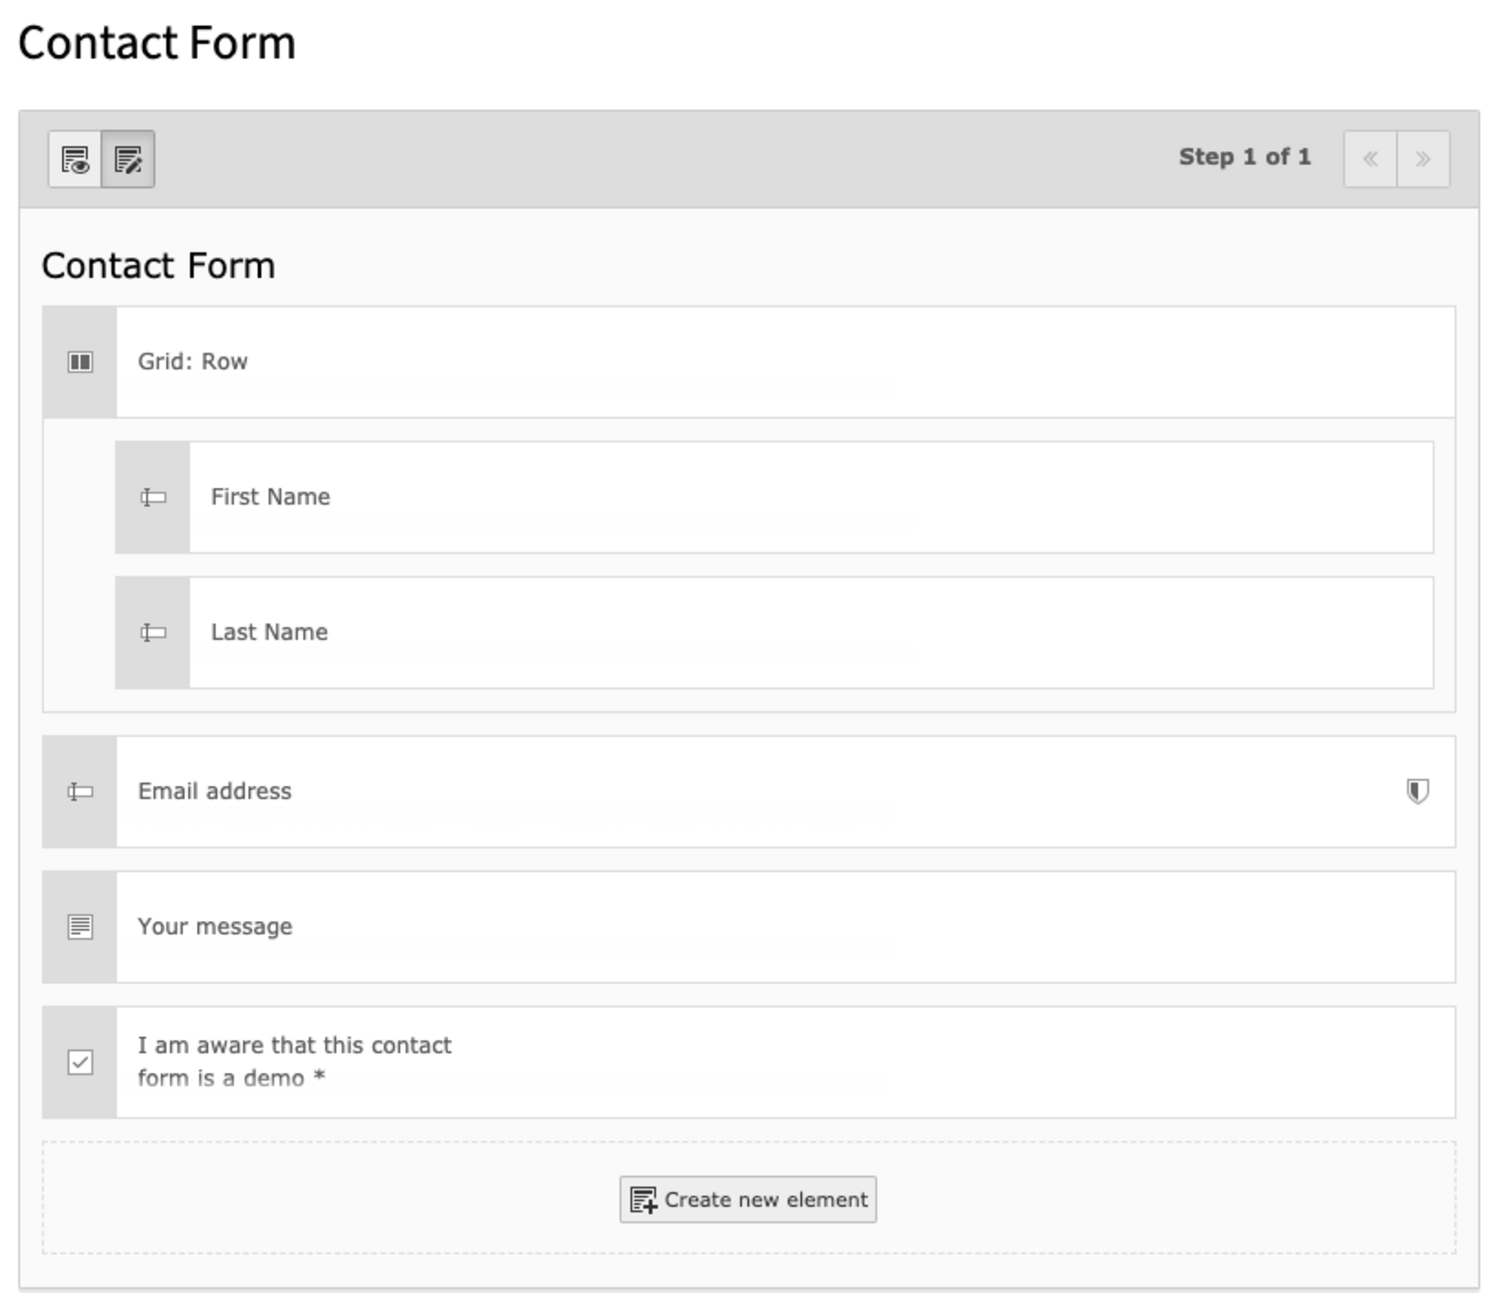Screen dimensions: 1504x1311
Task: Open the validator shield icon on Email address
Action: (1417, 790)
